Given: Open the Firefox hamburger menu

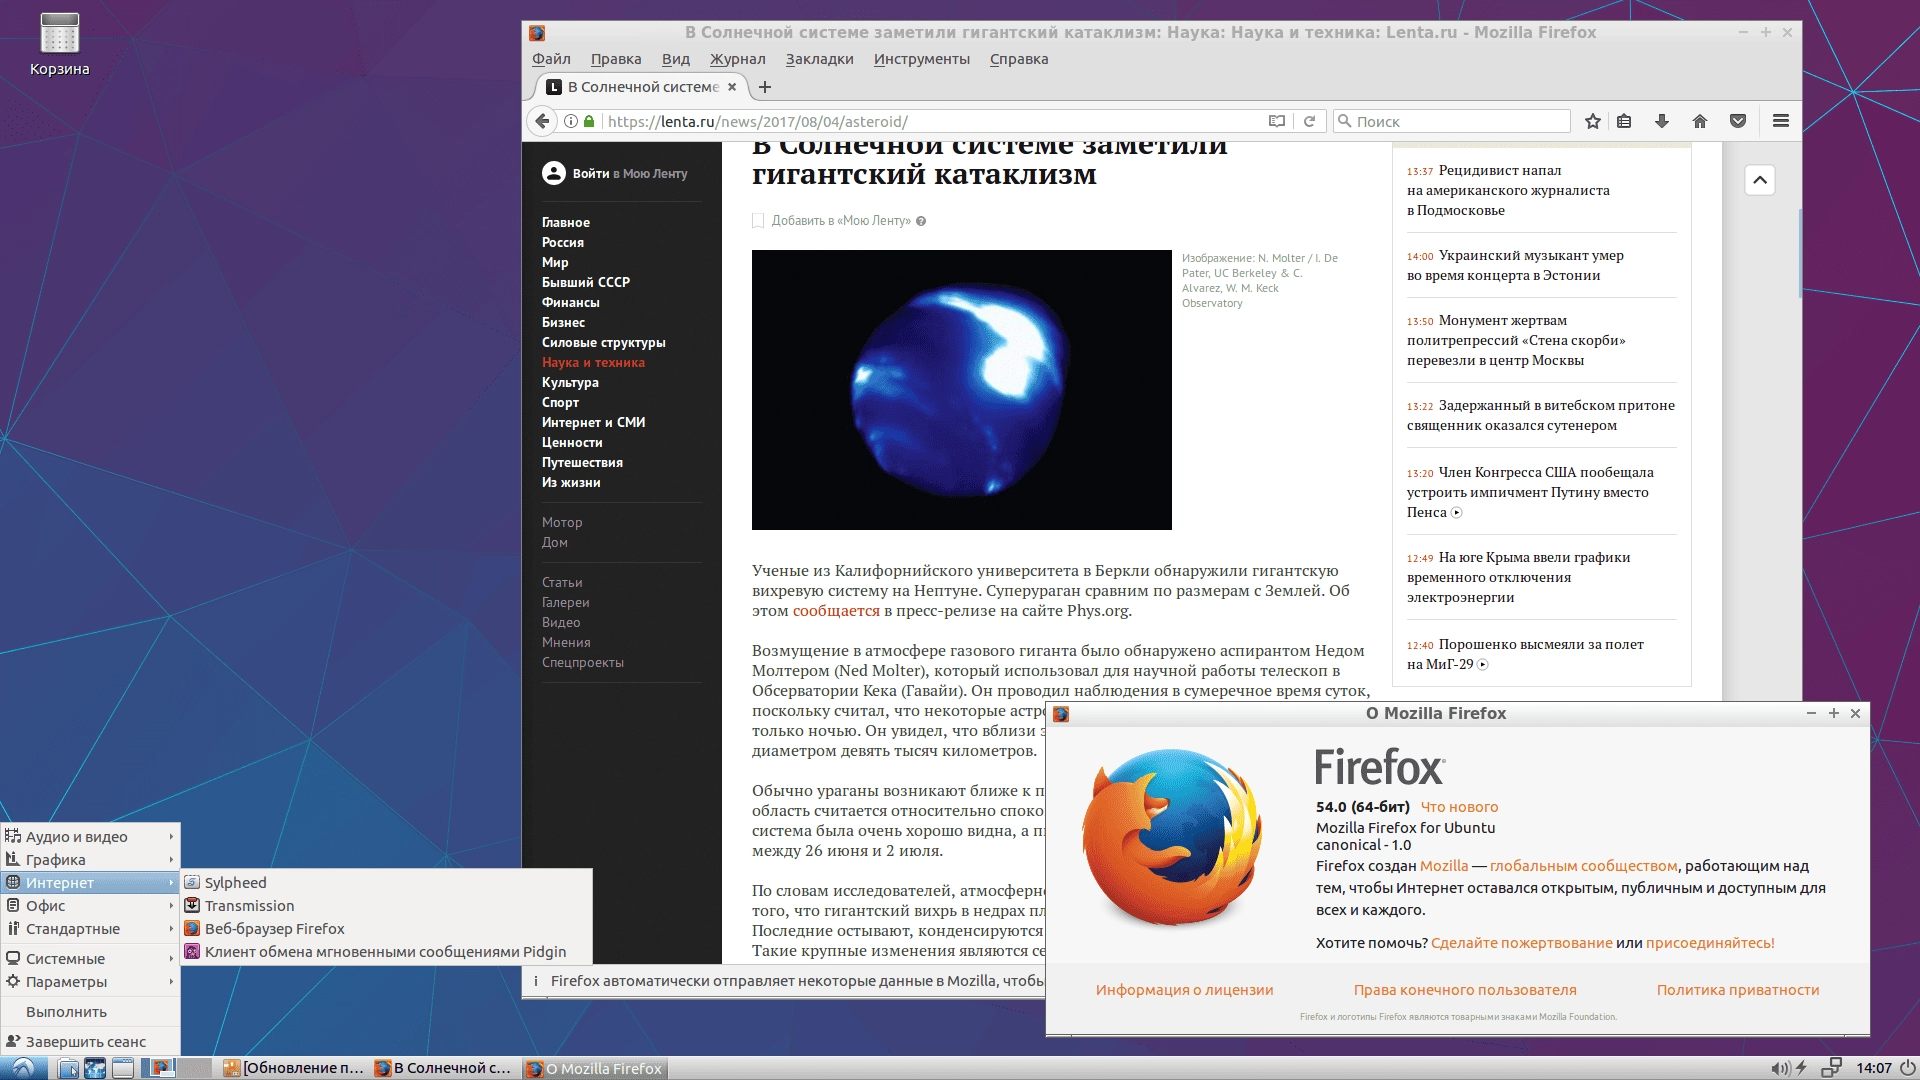Looking at the screenshot, I should (1781, 121).
